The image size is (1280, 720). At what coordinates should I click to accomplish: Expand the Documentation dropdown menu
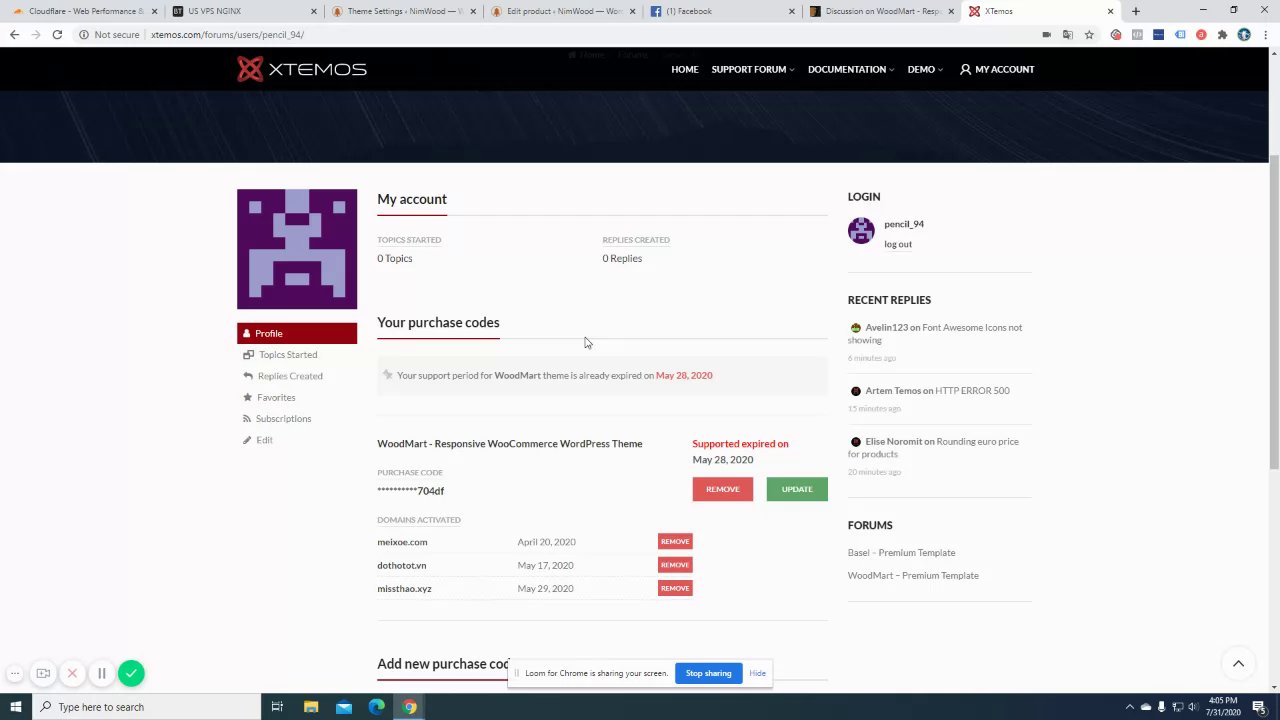pyautogui.click(x=851, y=69)
